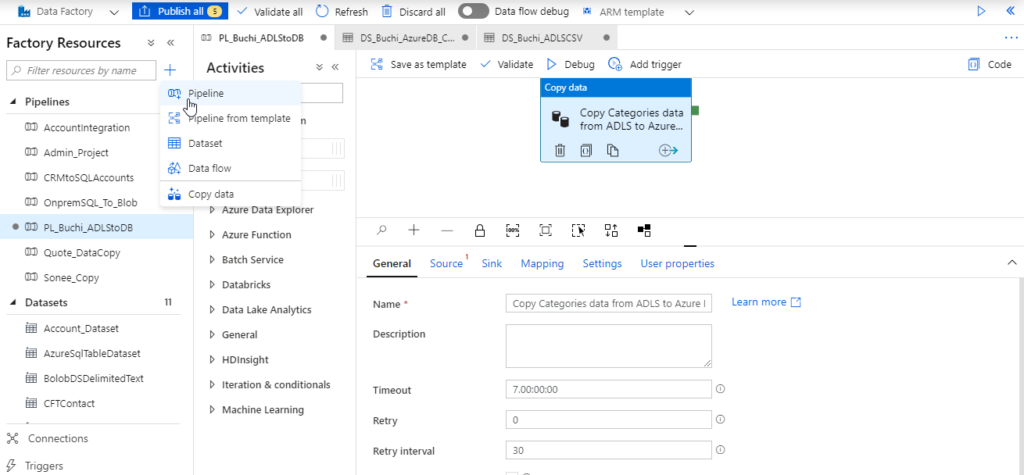
Task: Collapse the Pipelines section
Action: coord(13,102)
